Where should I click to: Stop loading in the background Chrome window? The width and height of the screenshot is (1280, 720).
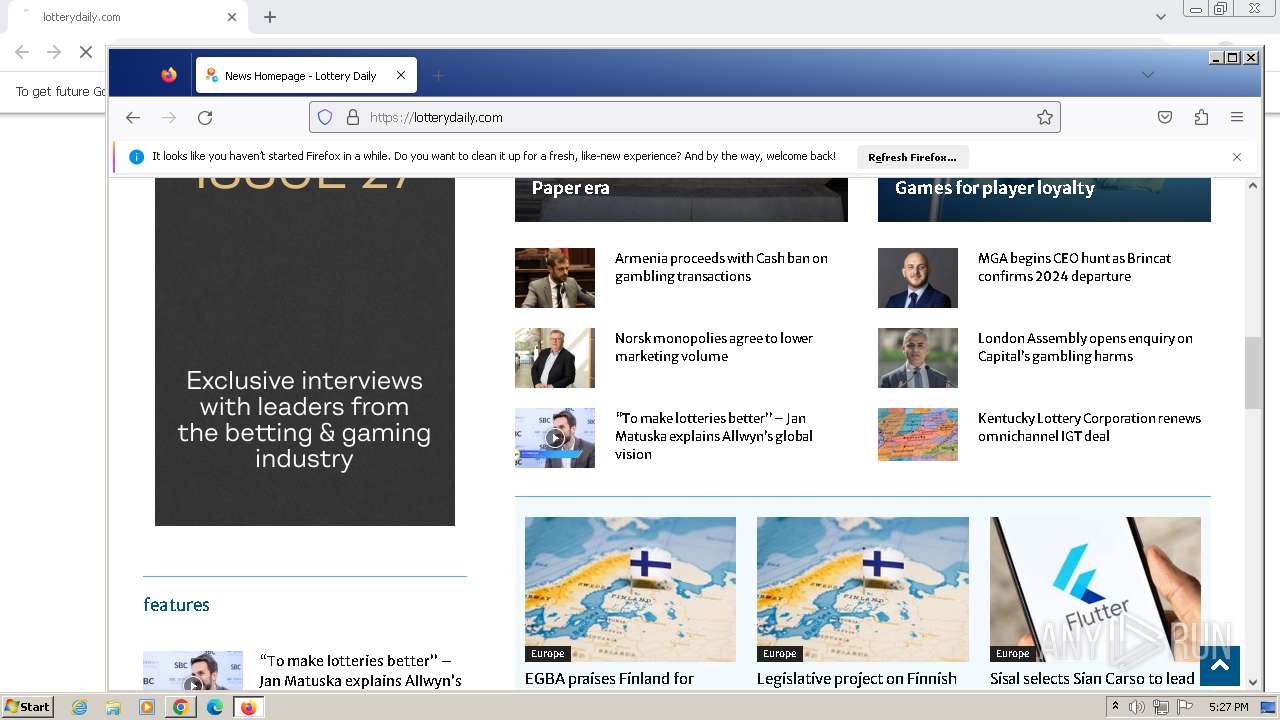tap(86, 52)
